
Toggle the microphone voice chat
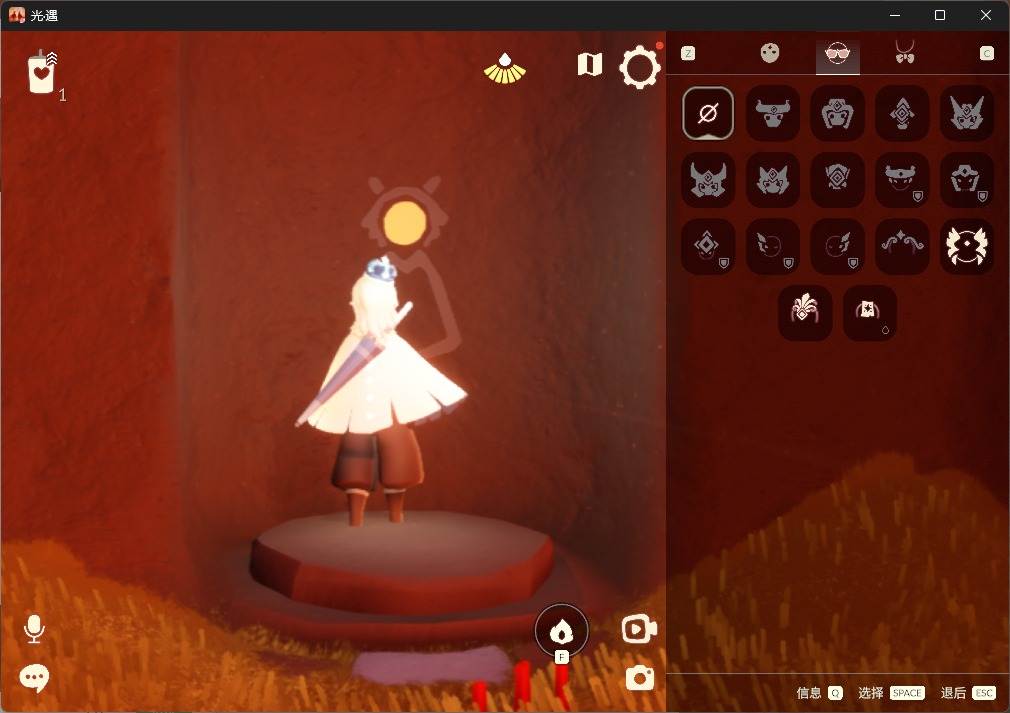(x=34, y=629)
